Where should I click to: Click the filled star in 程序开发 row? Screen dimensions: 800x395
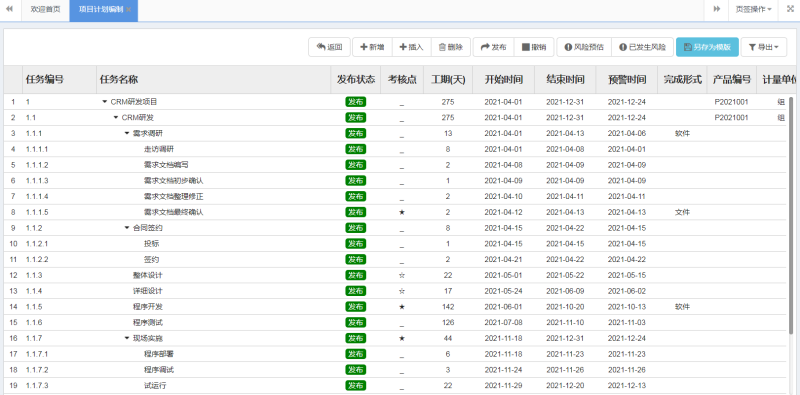pyautogui.click(x=402, y=307)
